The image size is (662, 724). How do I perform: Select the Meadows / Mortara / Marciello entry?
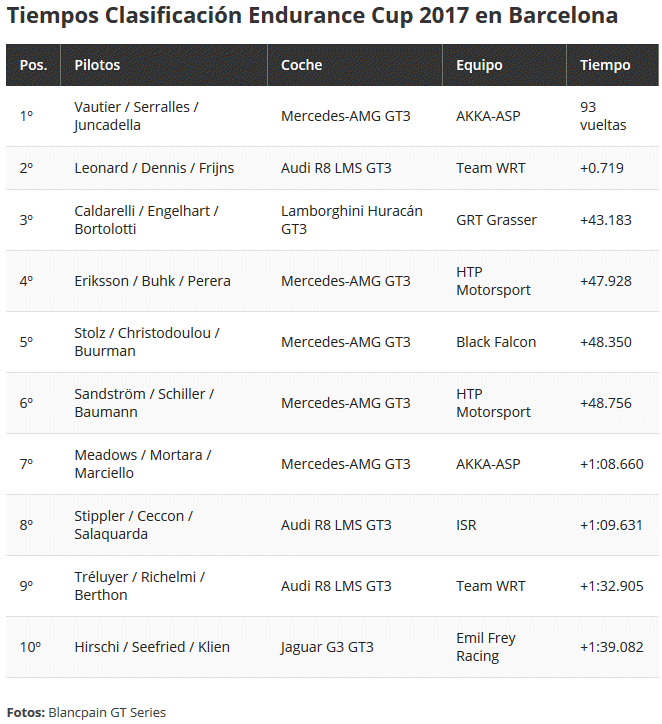click(142, 464)
